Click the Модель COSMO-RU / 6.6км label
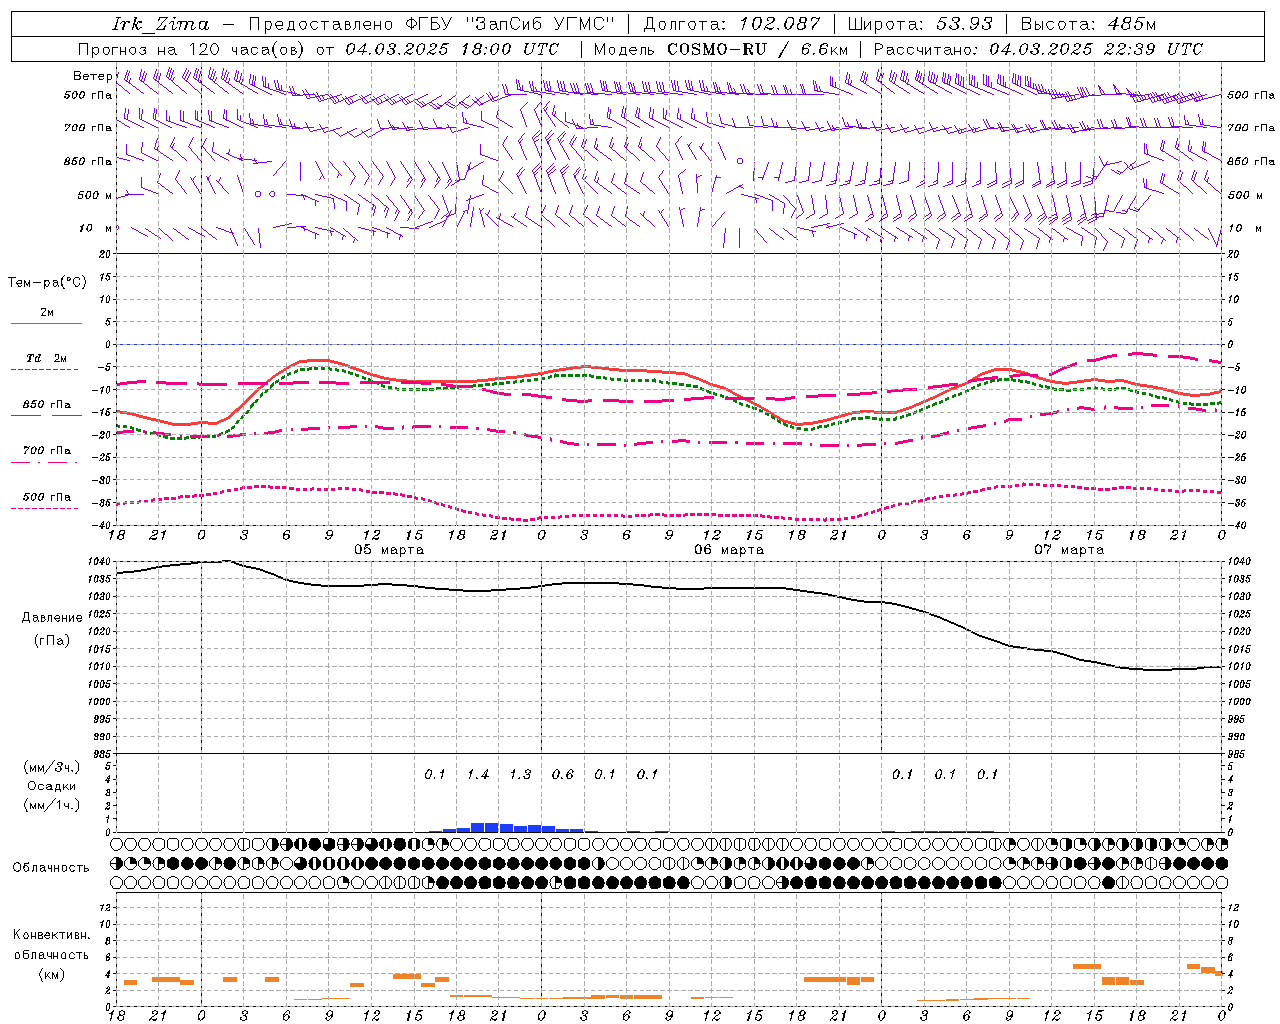The height and width of the screenshot is (1024, 1280). [x=720, y=49]
